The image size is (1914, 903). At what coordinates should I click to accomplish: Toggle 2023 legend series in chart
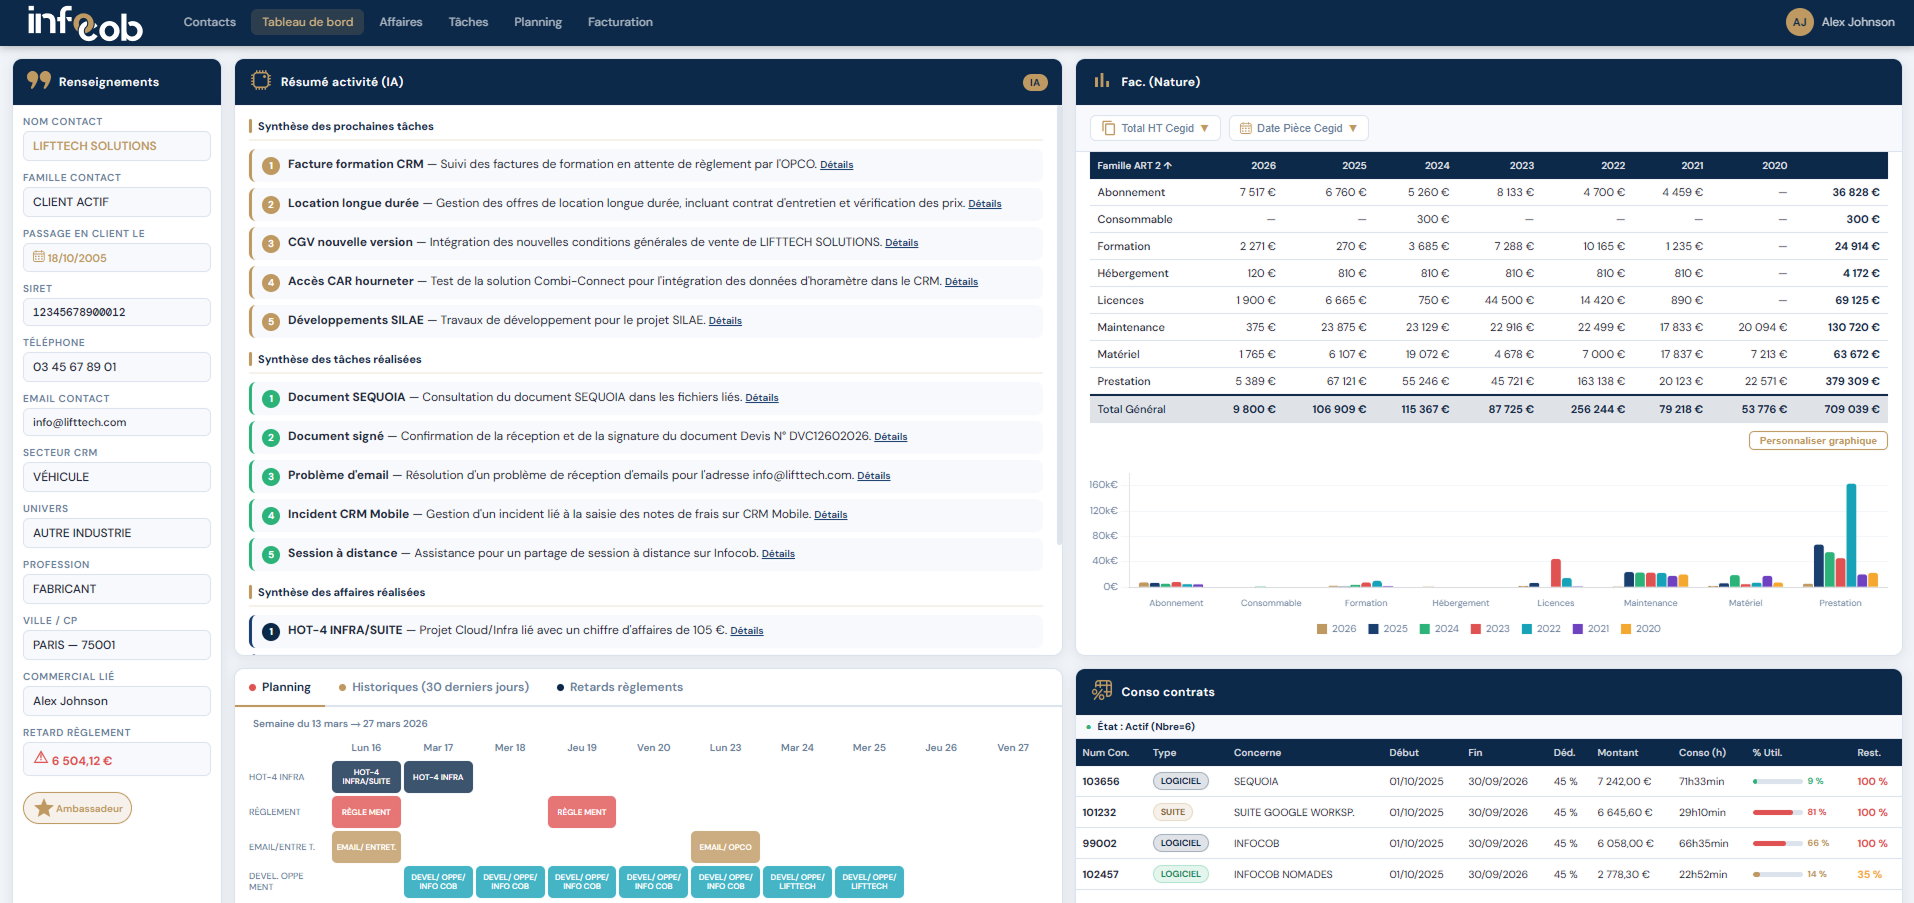pyautogui.click(x=1490, y=629)
